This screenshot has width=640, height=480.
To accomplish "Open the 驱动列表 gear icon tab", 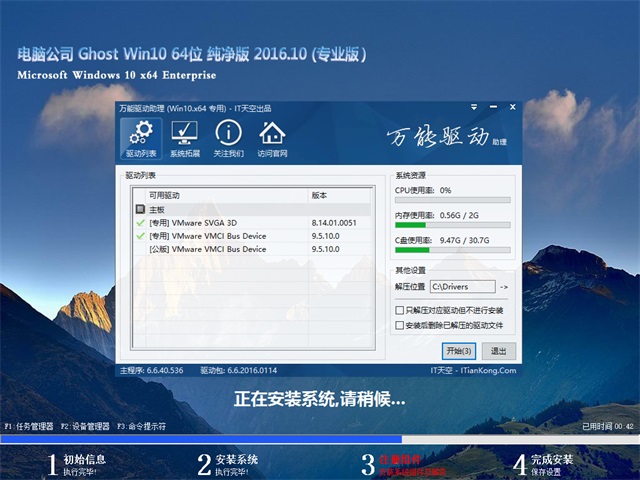I will point(141,139).
